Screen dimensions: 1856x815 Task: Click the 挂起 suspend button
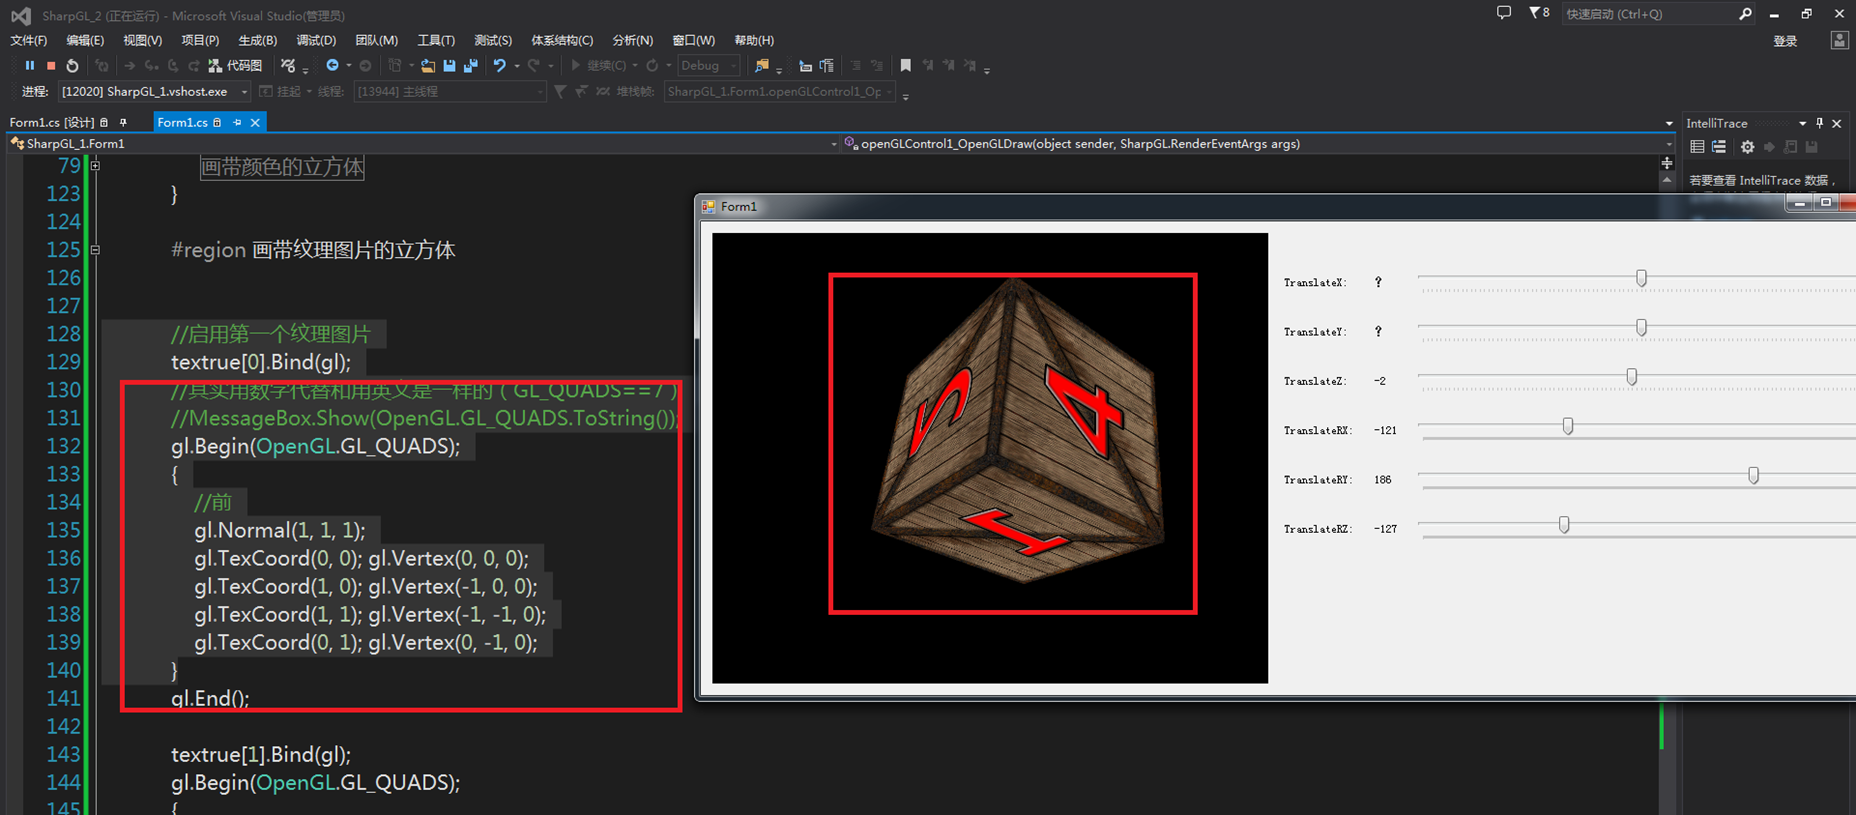pos(280,92)
